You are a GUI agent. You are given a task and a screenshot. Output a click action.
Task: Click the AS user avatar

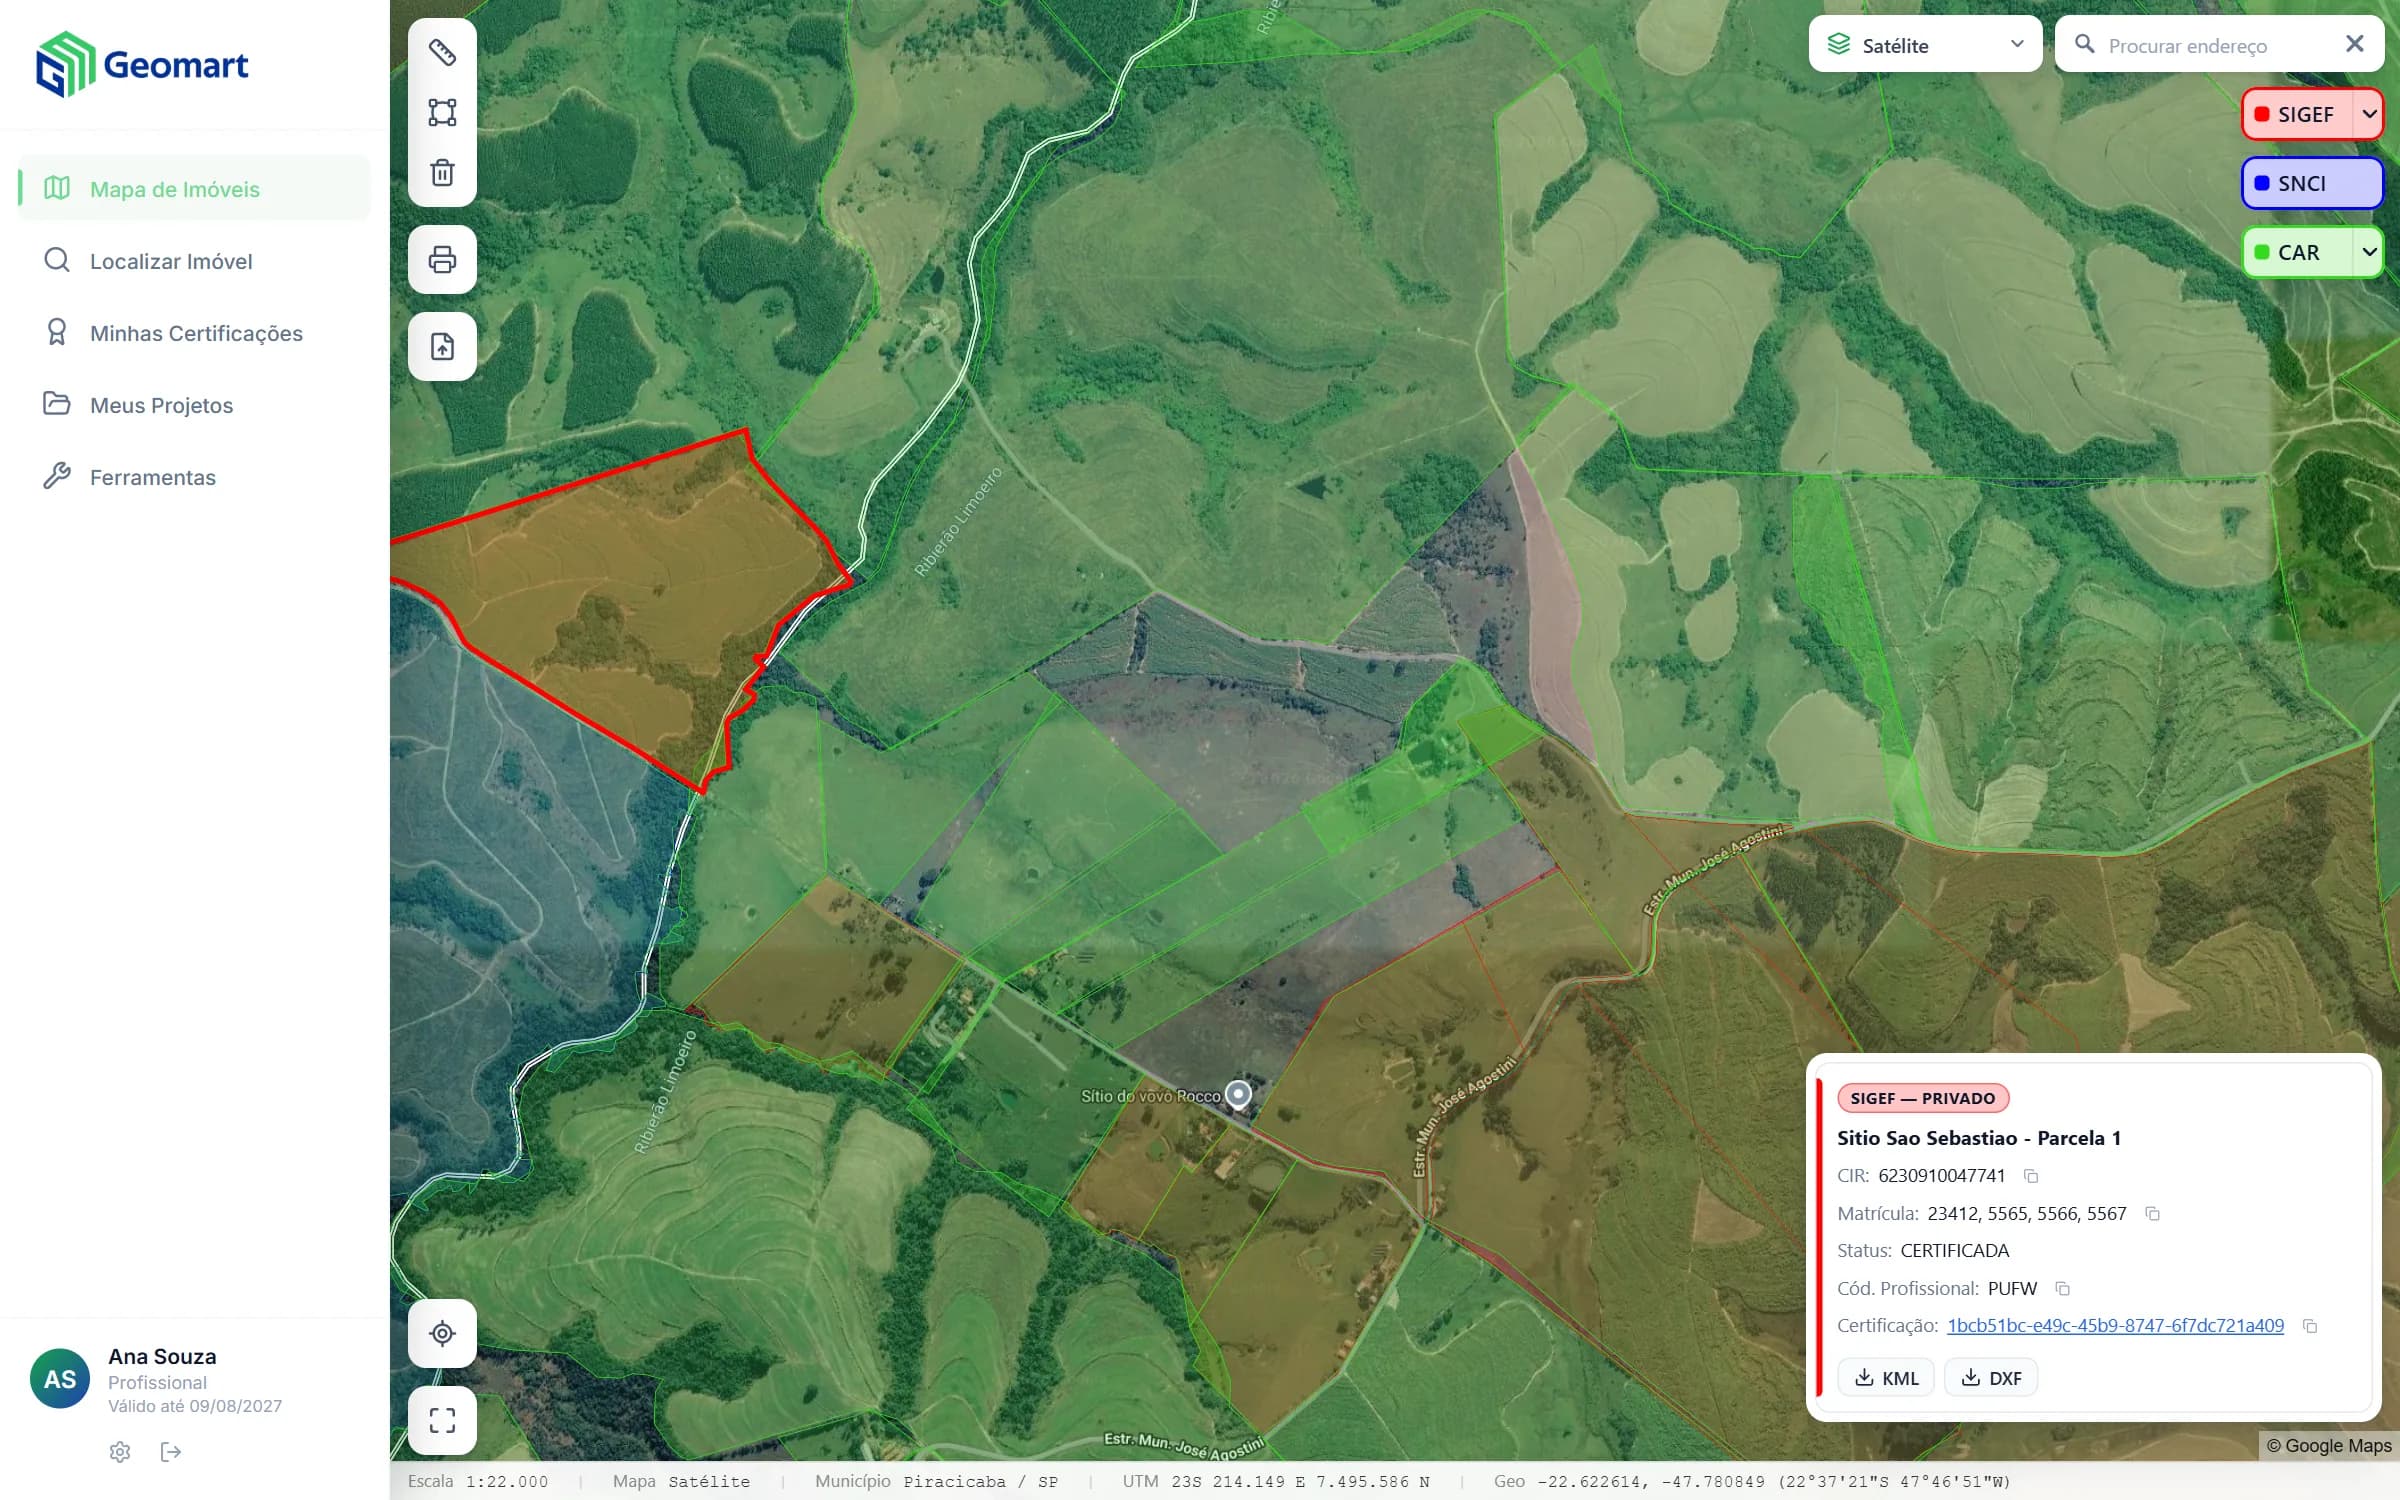pos(60,1379)
